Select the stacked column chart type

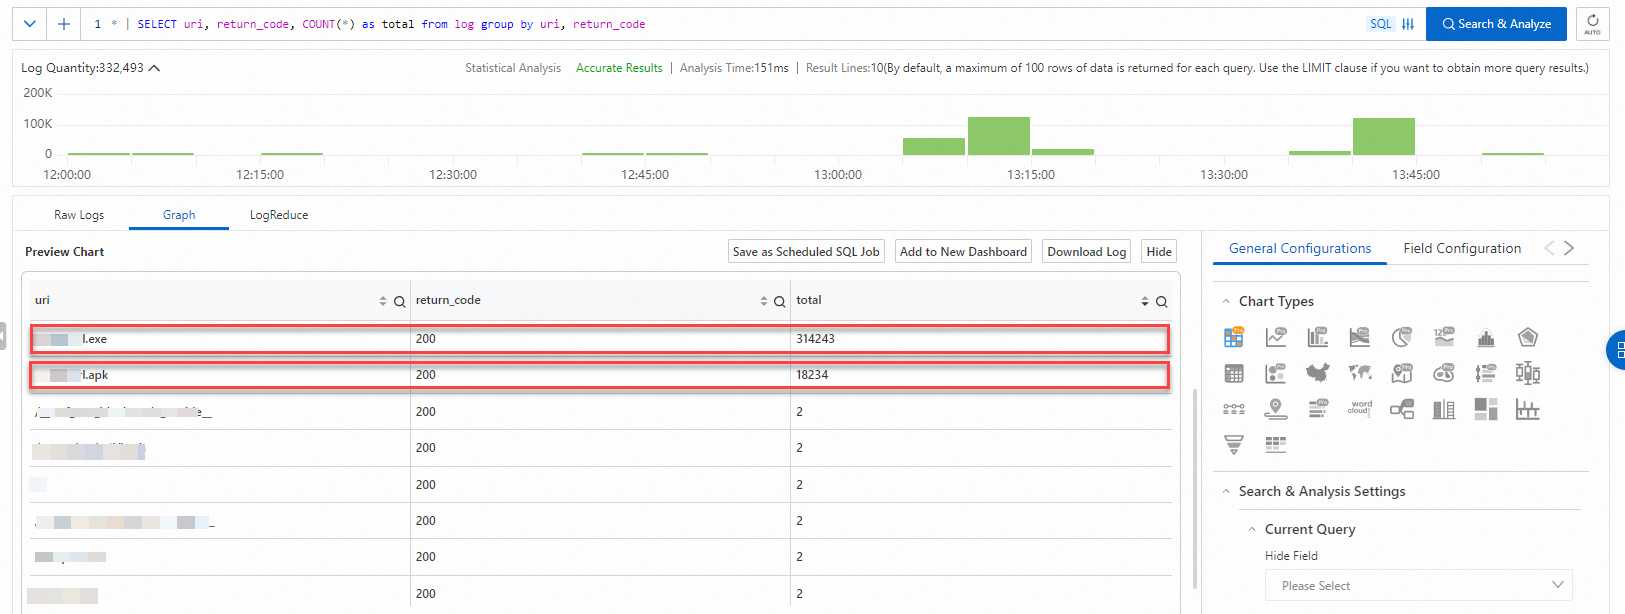[x=1444, y=409]
